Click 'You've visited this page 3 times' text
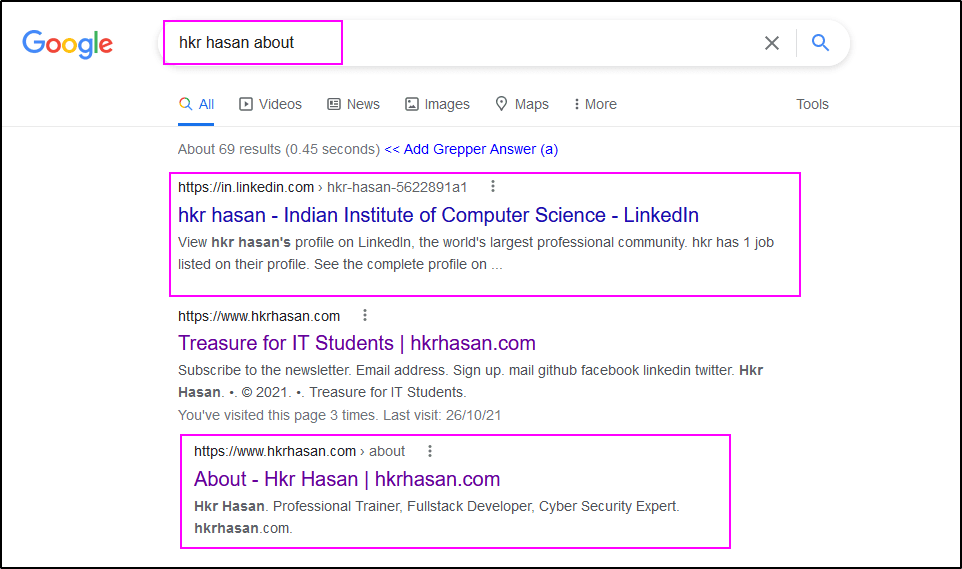 (339, 416)
